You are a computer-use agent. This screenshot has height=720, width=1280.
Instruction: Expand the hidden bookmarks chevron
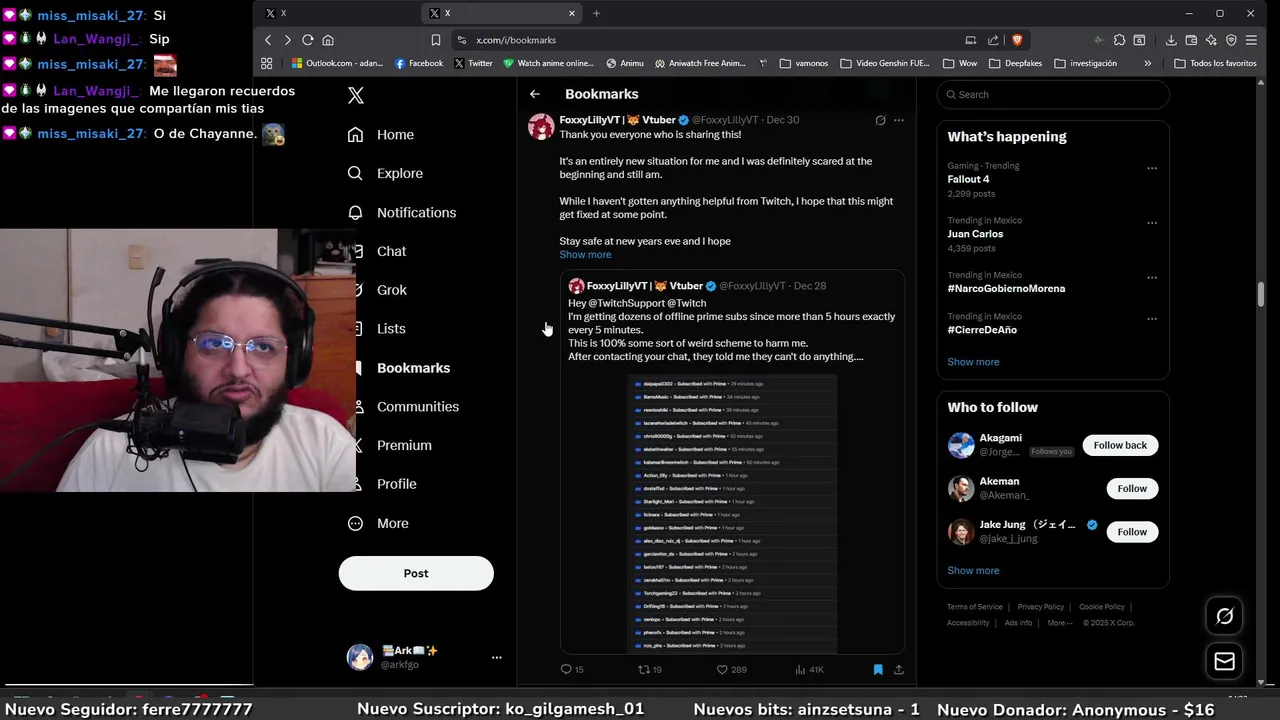pyautogui.click(x=1148, y=63)
